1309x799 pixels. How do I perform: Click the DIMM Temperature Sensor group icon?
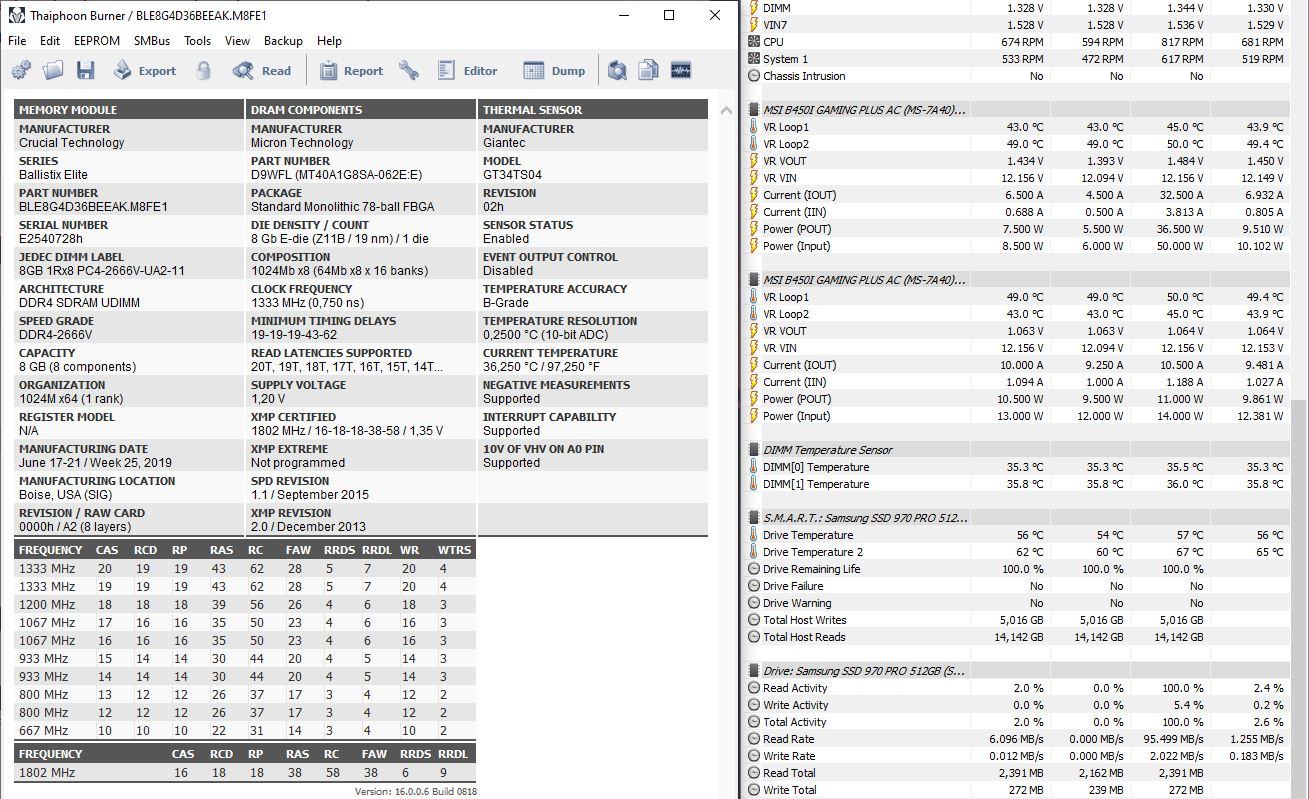pos(754,450)
